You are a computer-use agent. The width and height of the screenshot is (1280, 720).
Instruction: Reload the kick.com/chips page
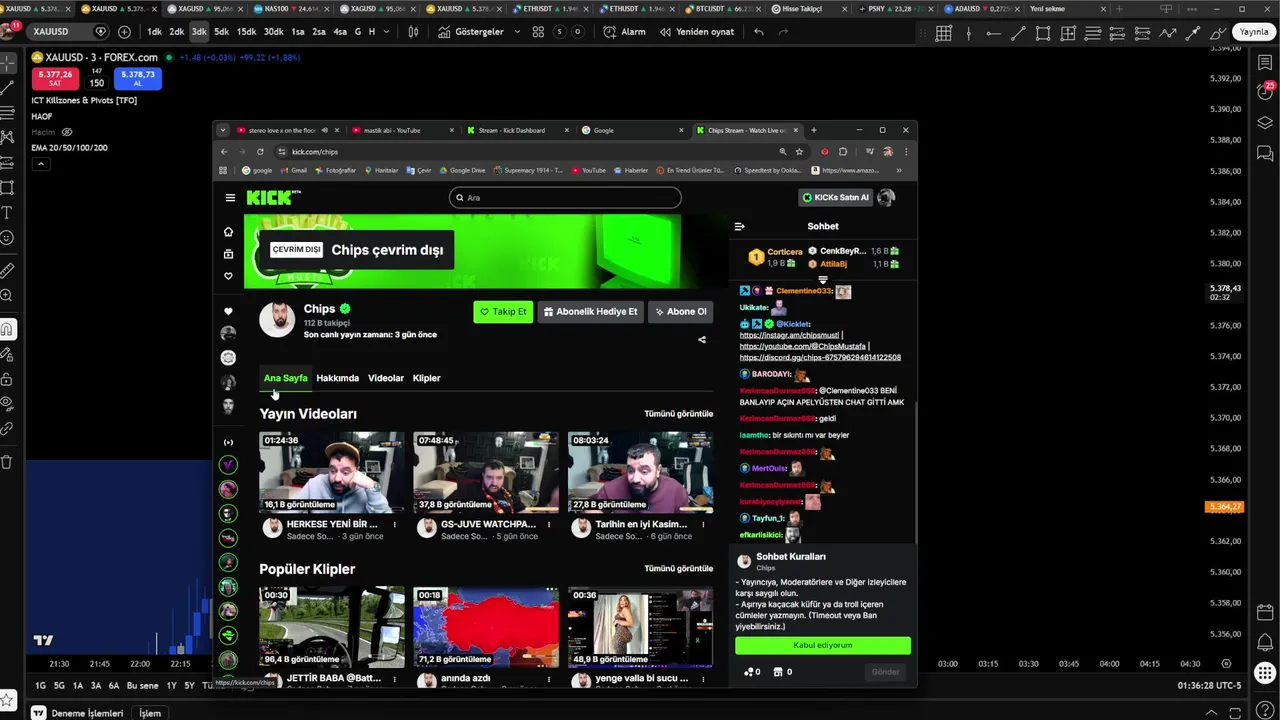(260, 152)
